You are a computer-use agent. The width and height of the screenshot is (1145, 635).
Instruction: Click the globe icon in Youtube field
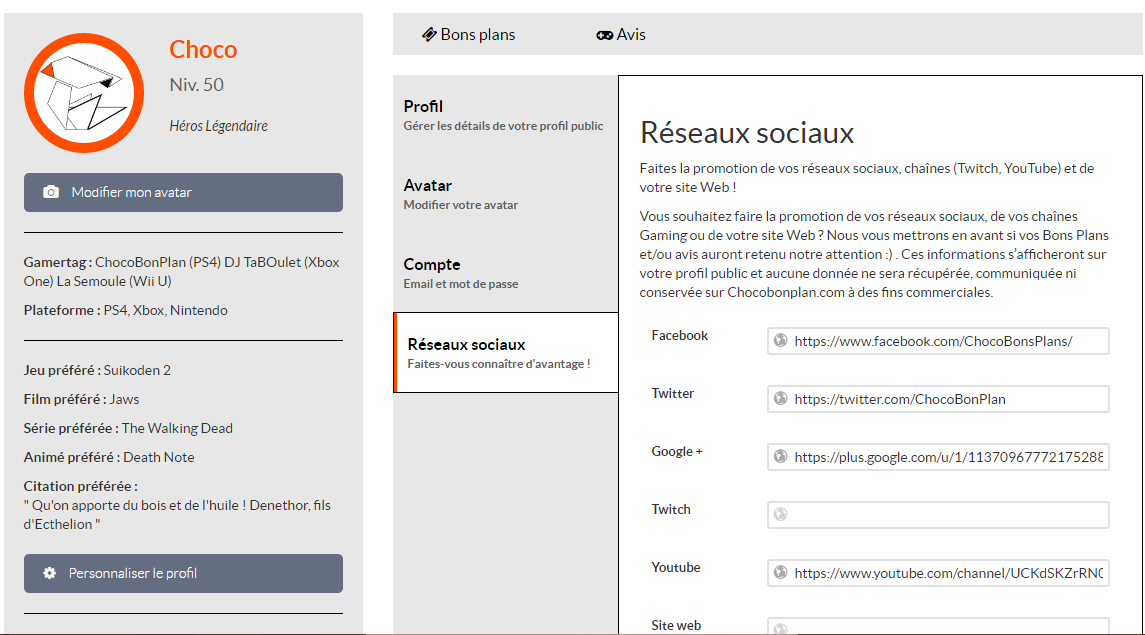click(x=781, y=572)
